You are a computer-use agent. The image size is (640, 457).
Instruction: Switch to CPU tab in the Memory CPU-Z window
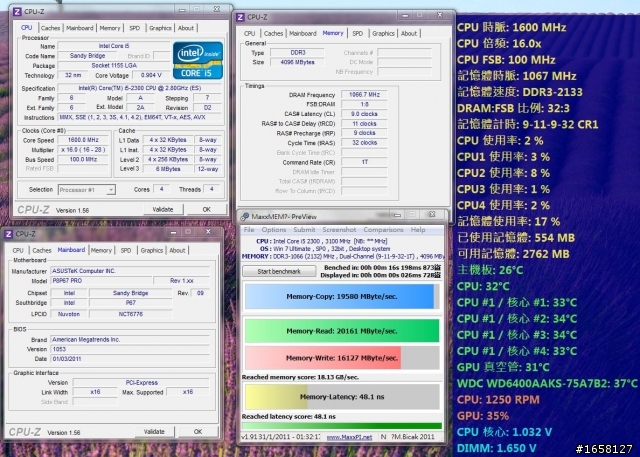coord(249,33)
